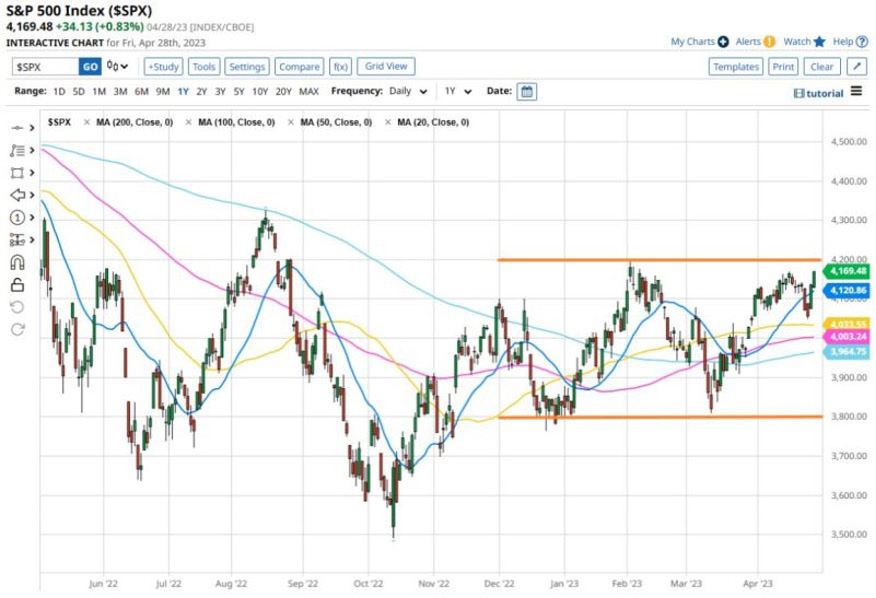Open the date calendar picker
The width and height of the screenshot is (876, 598).
click(x=527, y=91)
